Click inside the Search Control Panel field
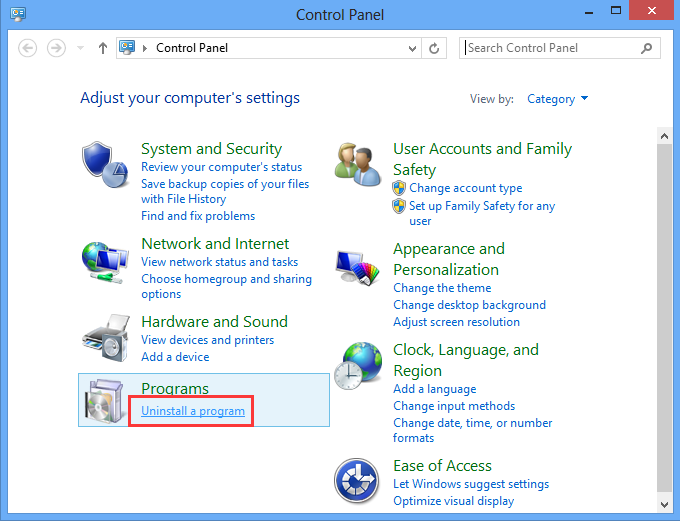680x521 pixels. pyautogui.click(x=550, y=48)
